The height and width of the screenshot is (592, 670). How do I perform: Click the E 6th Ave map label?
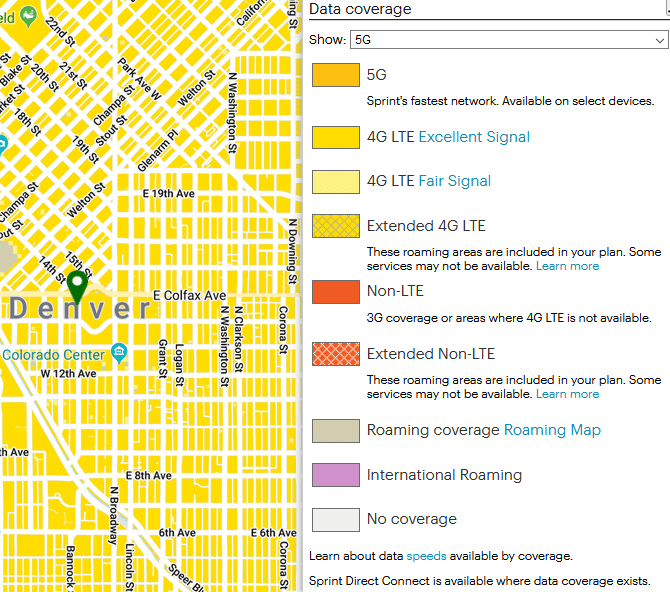click(x=273, y=533)
